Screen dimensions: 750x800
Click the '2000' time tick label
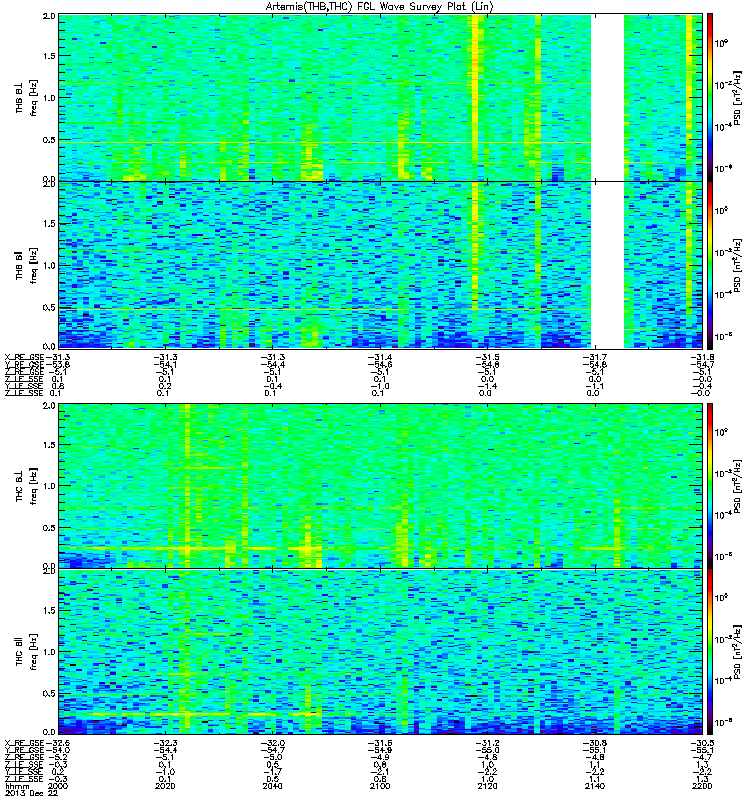58,786
